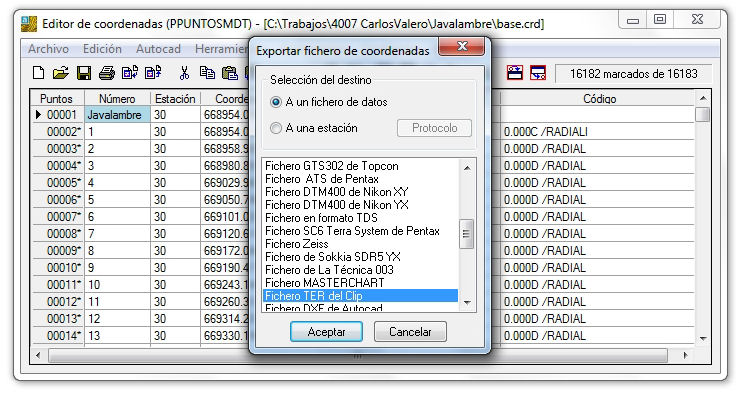The image size is (738, 393).
Task: Click the app icon in the title bar
Action: [29, 24]
